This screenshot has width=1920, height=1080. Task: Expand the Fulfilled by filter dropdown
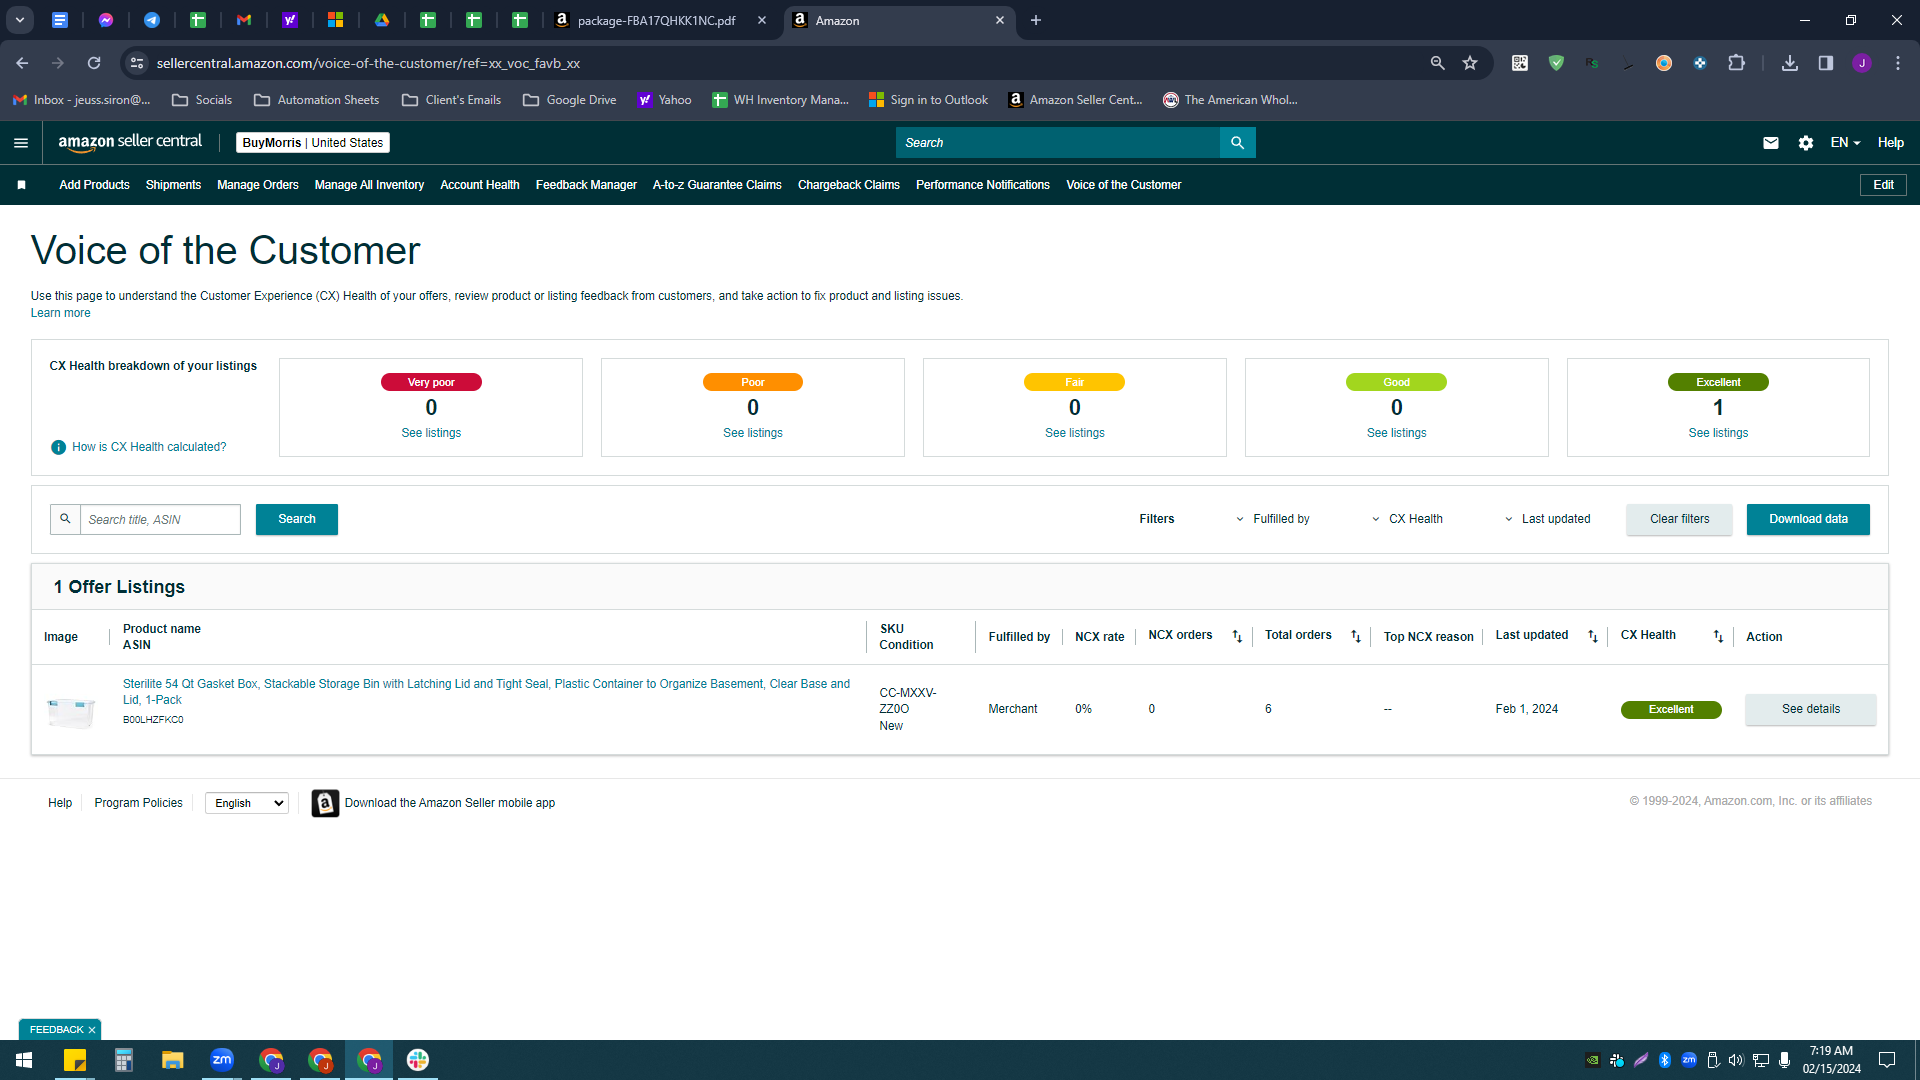[1272, 519]
